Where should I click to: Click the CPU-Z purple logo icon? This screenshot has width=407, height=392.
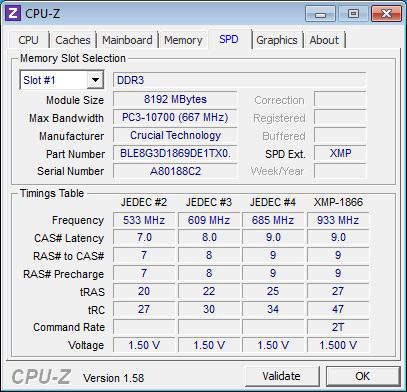point(13,14)
